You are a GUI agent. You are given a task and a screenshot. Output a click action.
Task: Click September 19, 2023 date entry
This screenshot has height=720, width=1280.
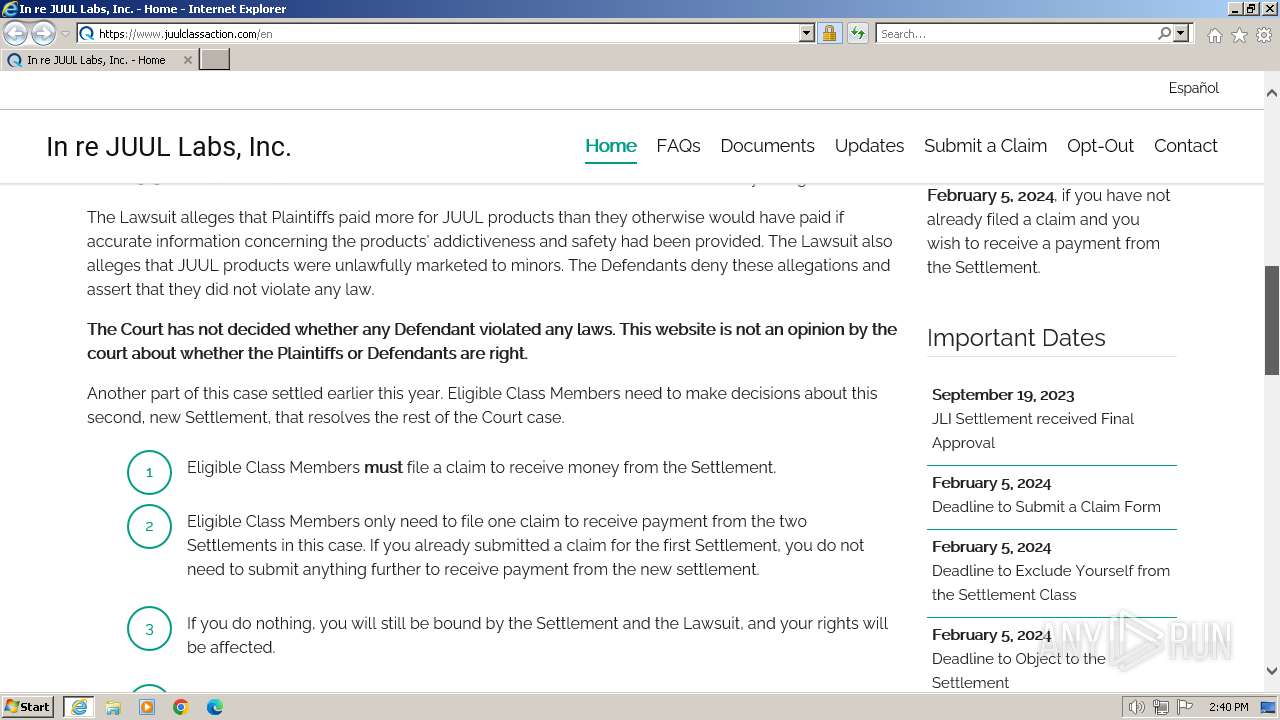click(1003, 395)
